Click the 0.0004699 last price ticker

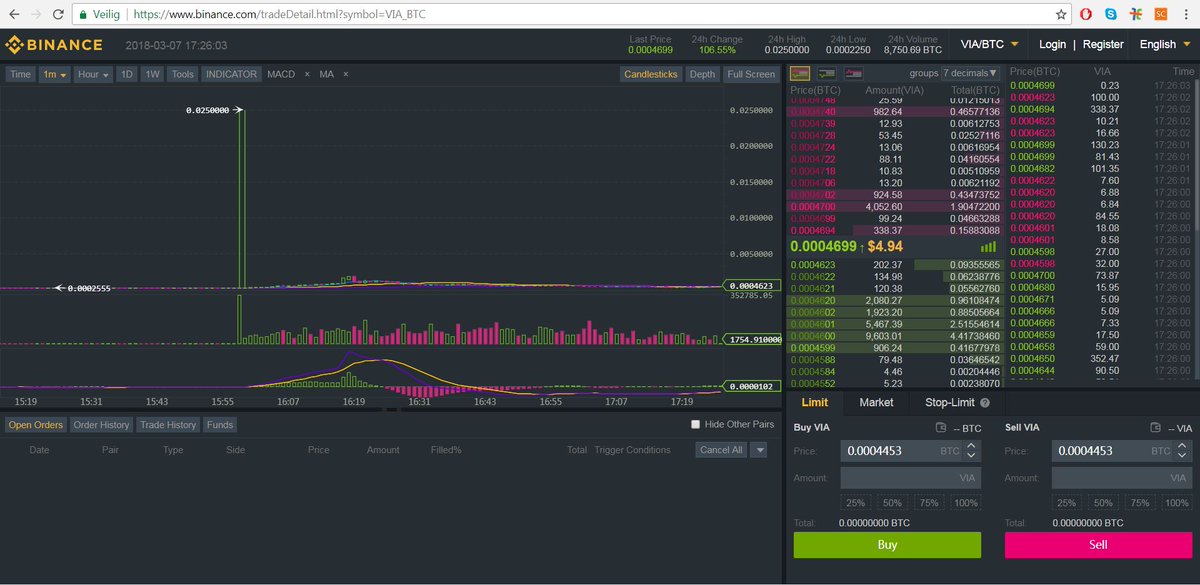(650, 49)
